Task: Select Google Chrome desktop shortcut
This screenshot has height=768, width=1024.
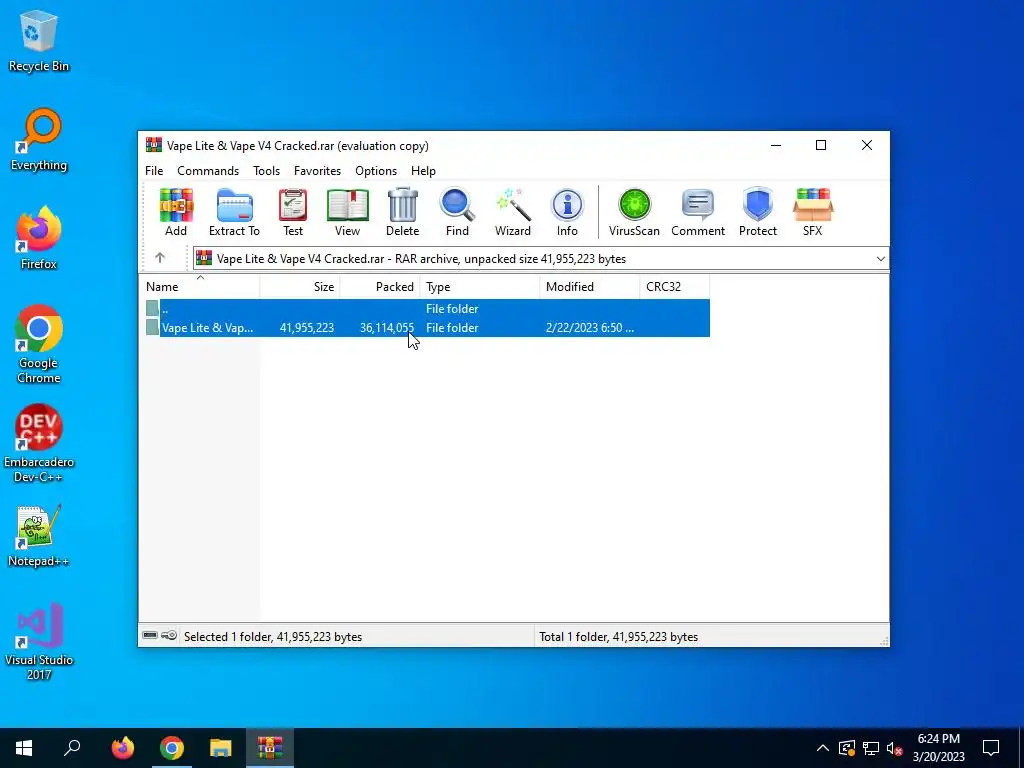Action: pyautogui.click(x=39, y=344)
